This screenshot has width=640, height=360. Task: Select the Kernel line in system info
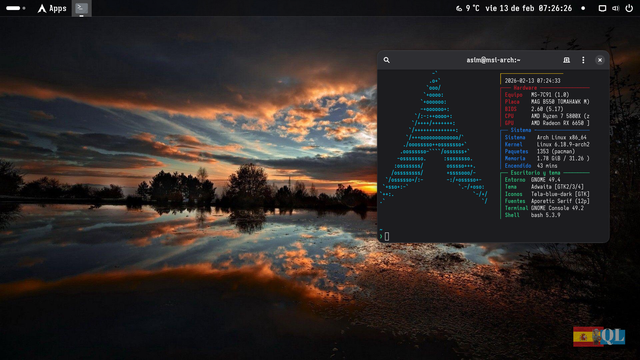click(x=547, y=144)
